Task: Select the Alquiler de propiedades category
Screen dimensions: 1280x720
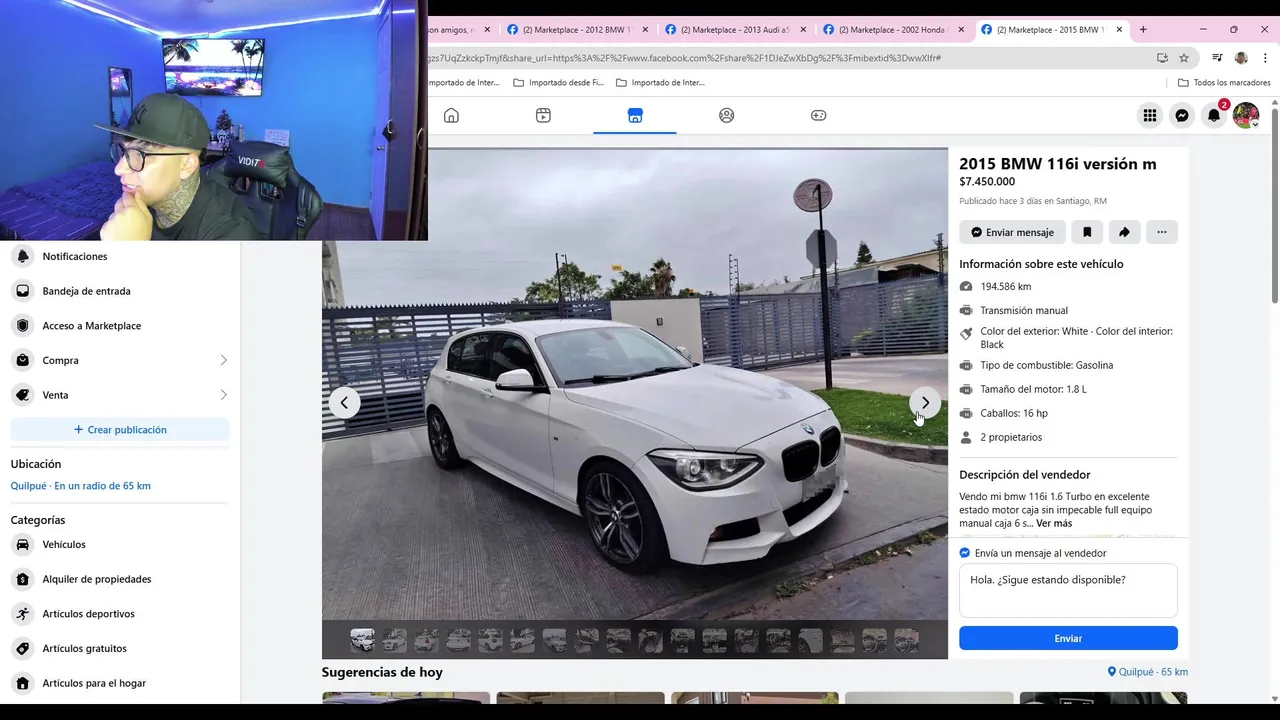Action: 120,579
